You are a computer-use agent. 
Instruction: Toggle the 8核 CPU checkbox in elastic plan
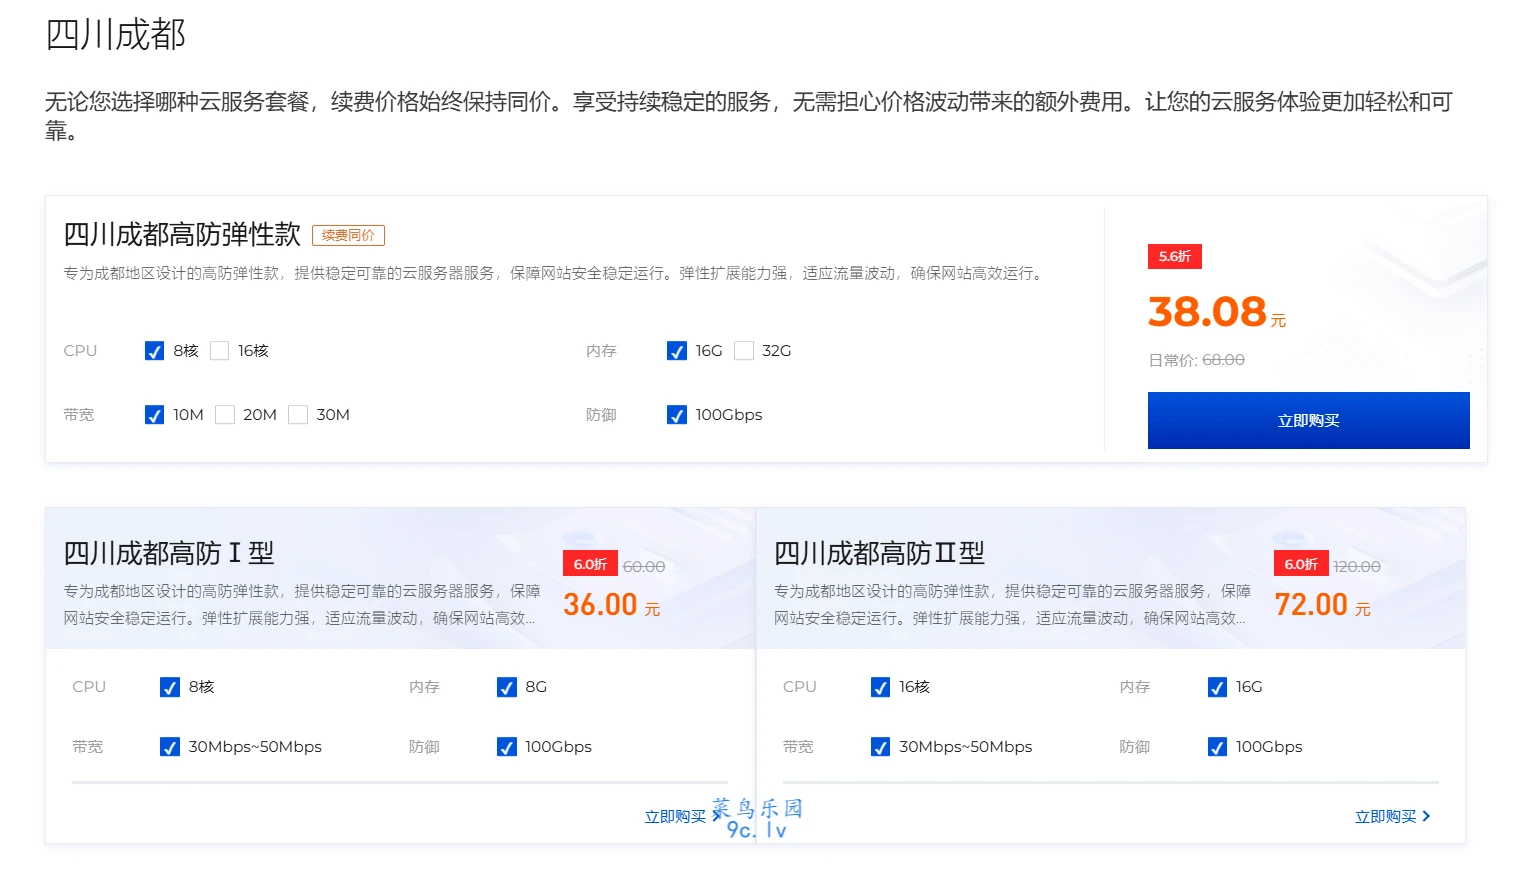click(155, 351)
